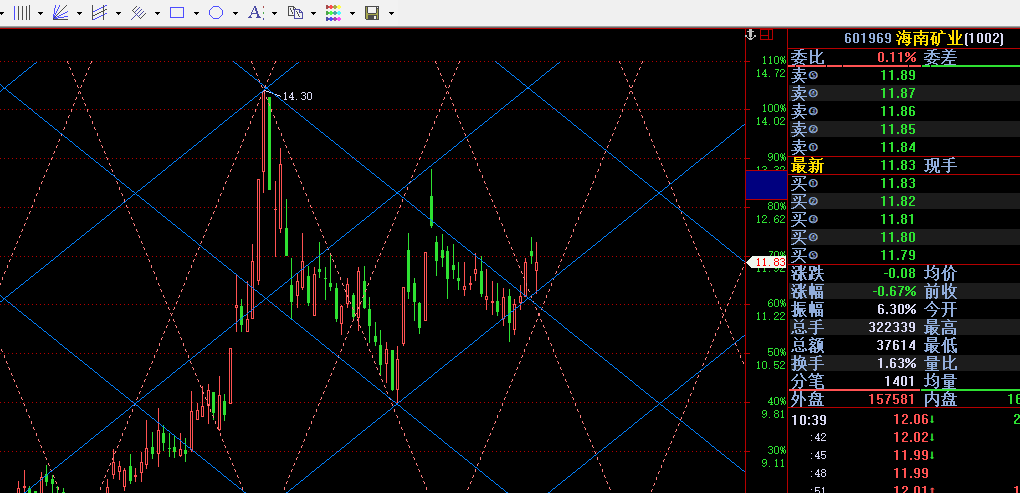This screenshot has height=493, width=1020.
Task: Click the copy drawings icon
Action: click(295, 12)
